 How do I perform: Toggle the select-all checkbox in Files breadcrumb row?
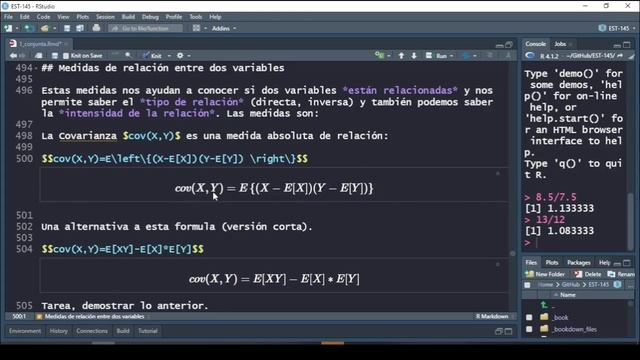527,284
